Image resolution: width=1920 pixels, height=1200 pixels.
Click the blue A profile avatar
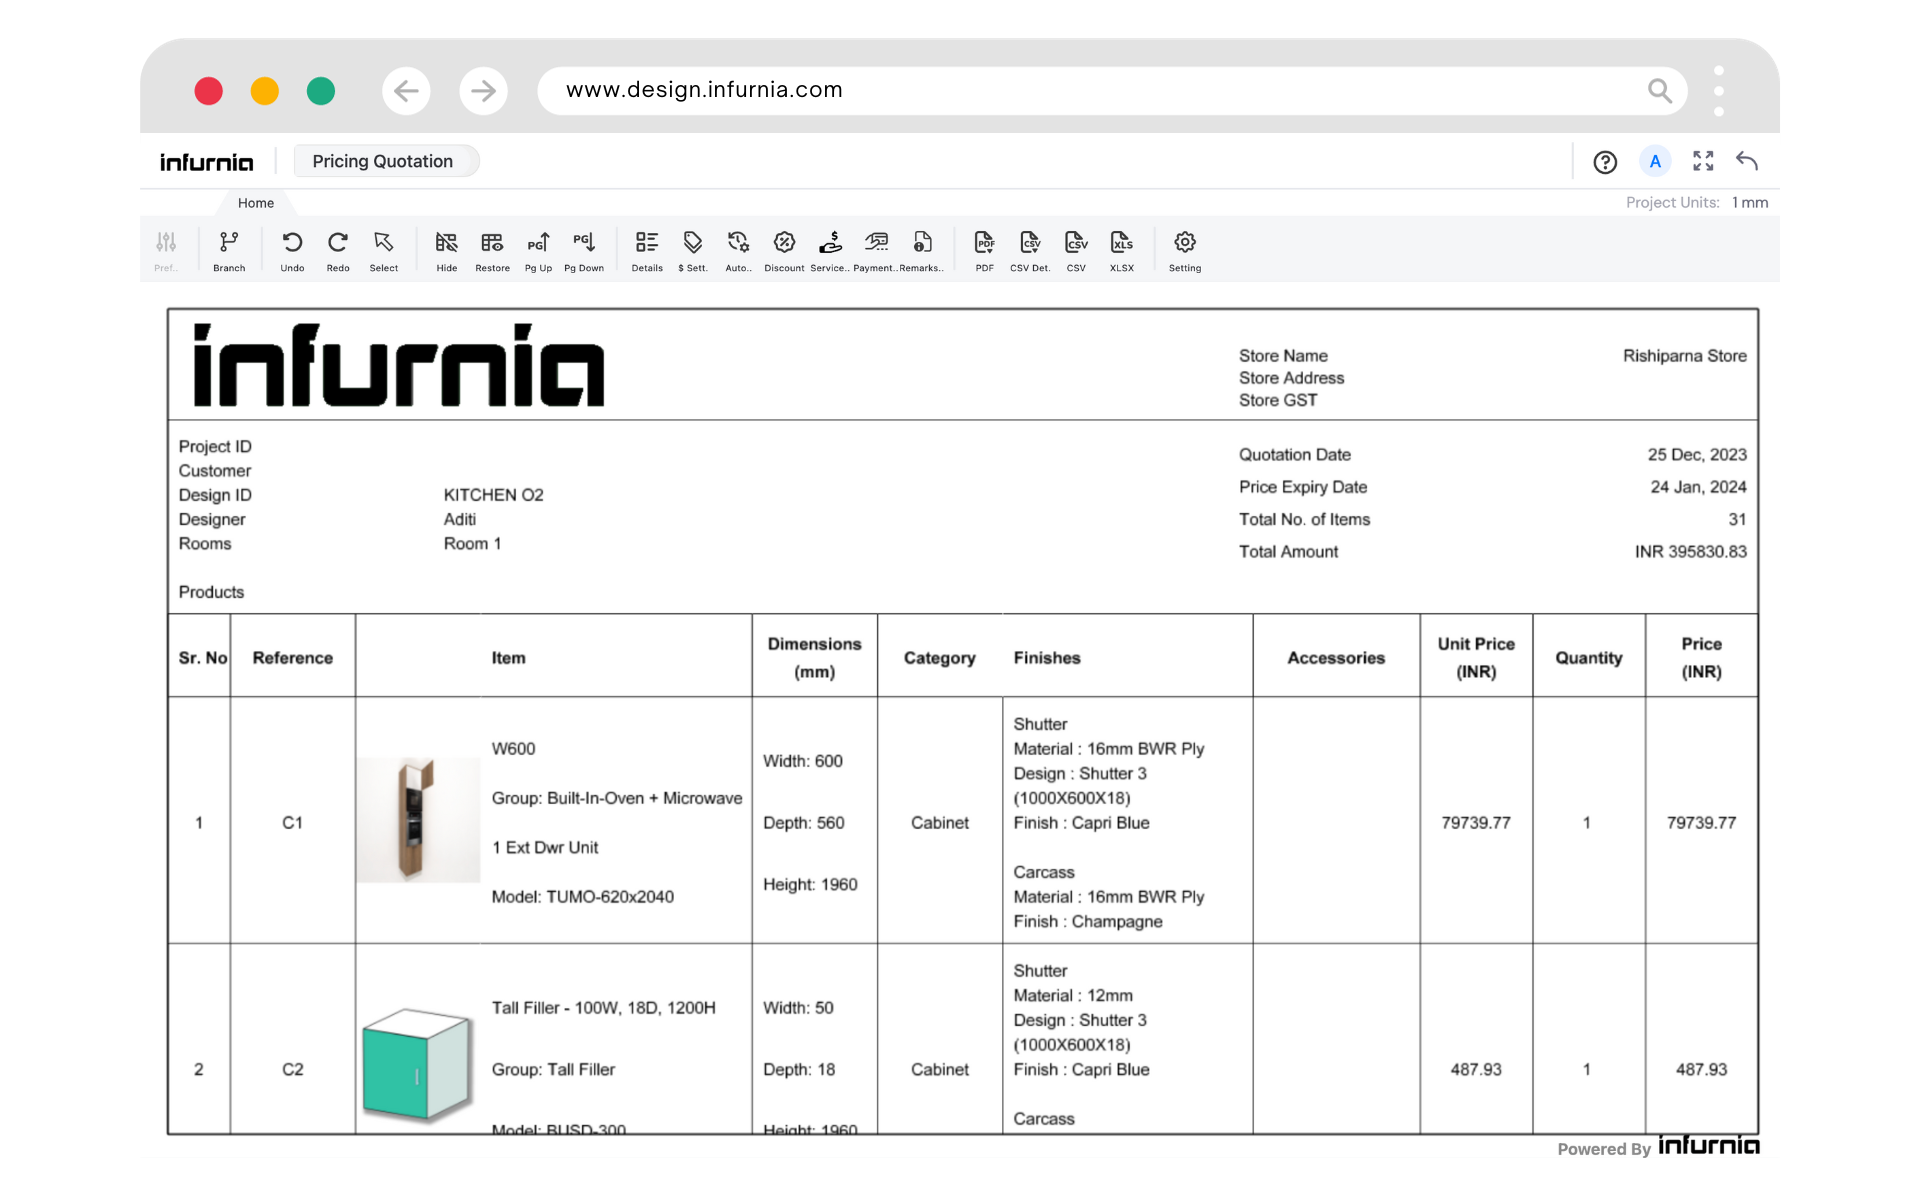point(1655,161)
